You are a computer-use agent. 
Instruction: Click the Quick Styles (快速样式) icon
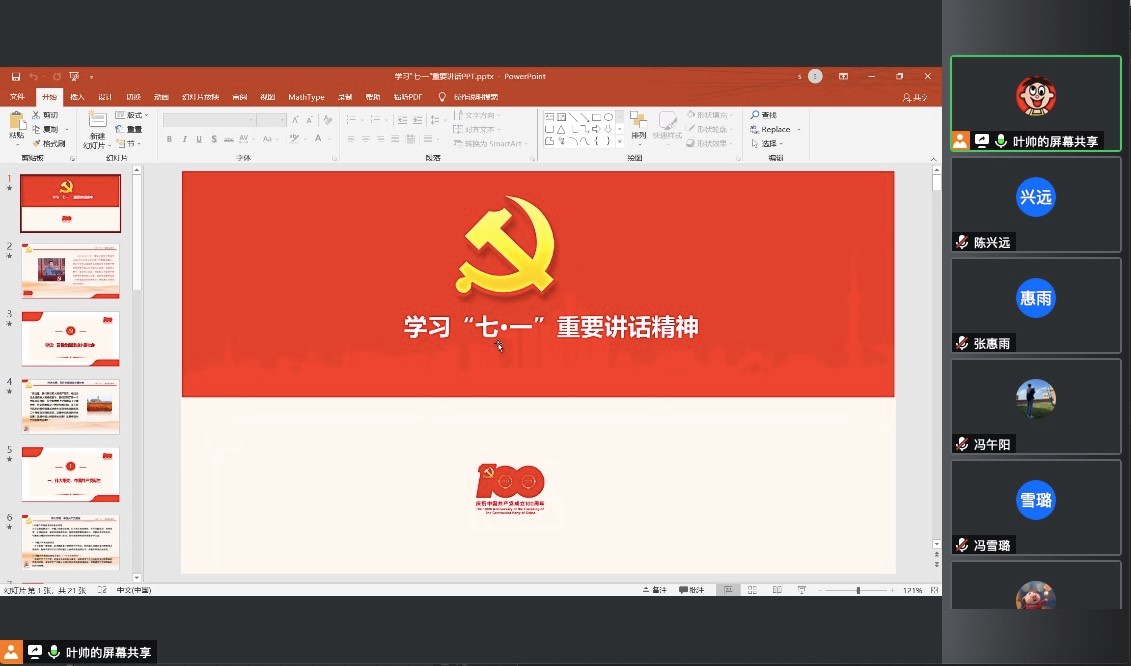pyautogui.click(x=667, y=121)
